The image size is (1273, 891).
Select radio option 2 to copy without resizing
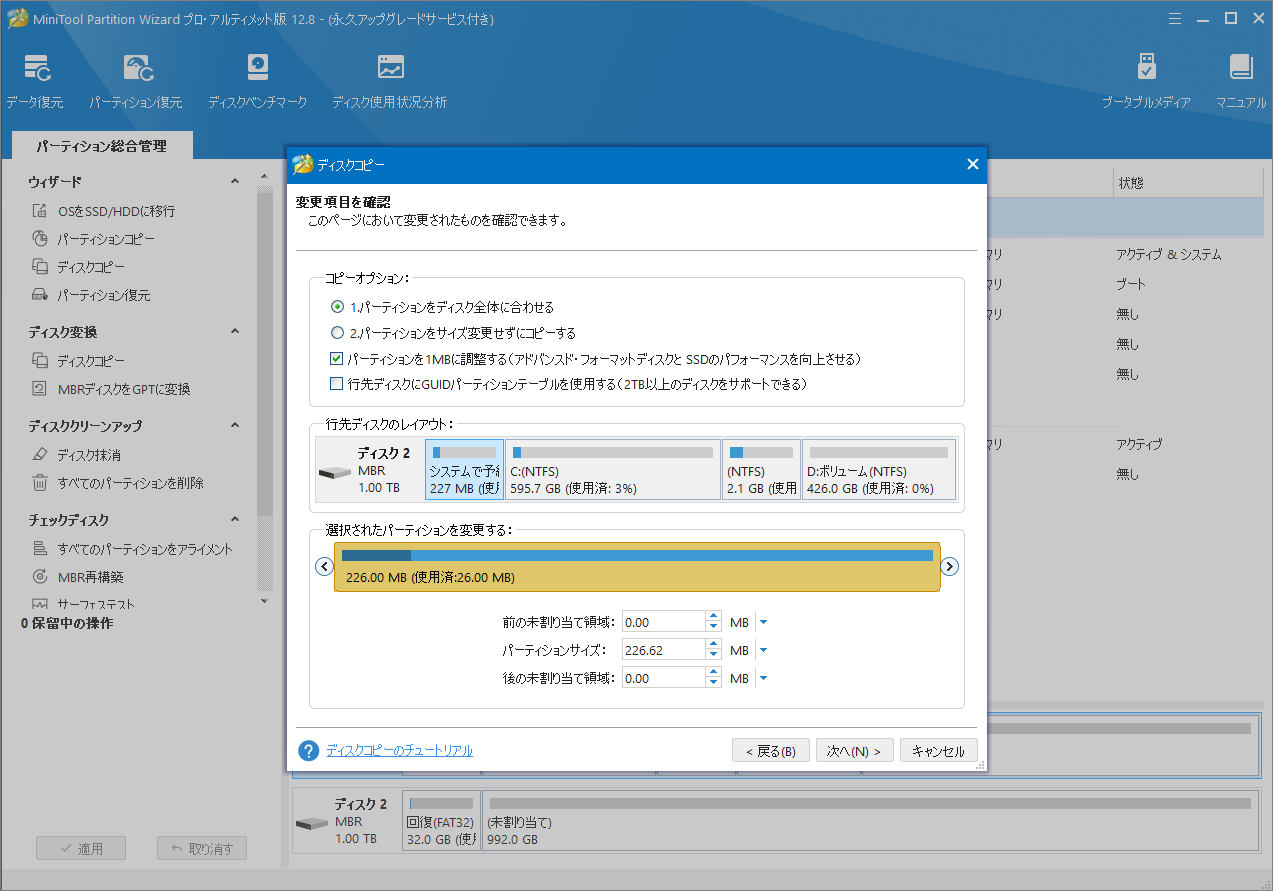pos(337,333)
